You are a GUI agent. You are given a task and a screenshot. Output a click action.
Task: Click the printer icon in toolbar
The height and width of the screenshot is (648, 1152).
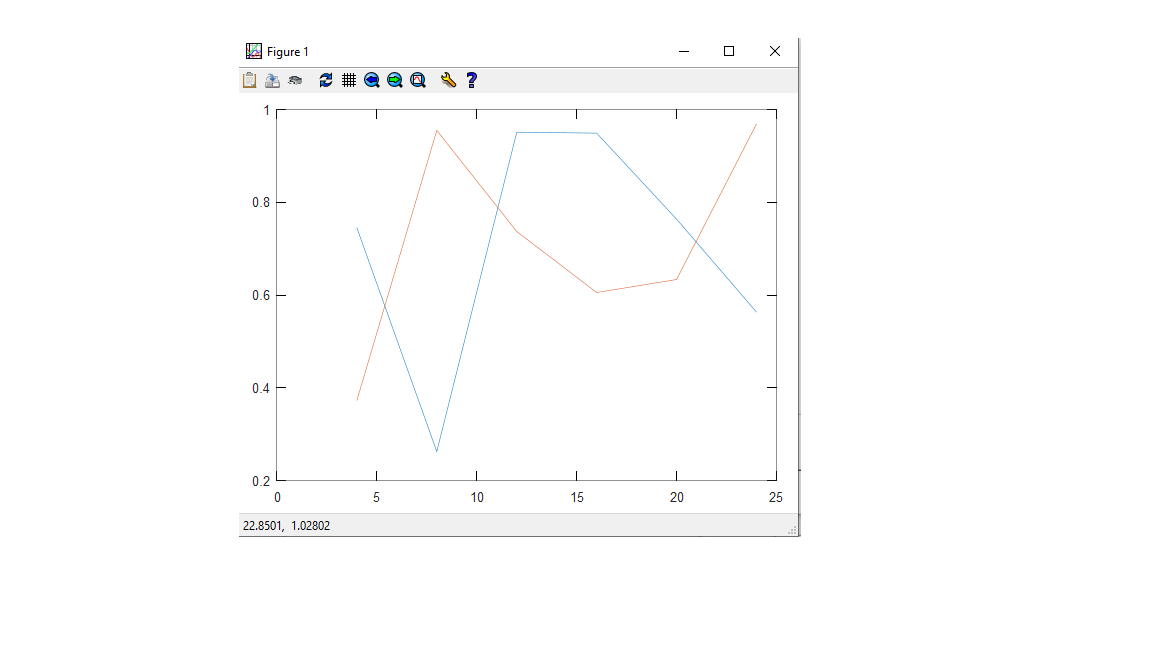pos(295,80)
